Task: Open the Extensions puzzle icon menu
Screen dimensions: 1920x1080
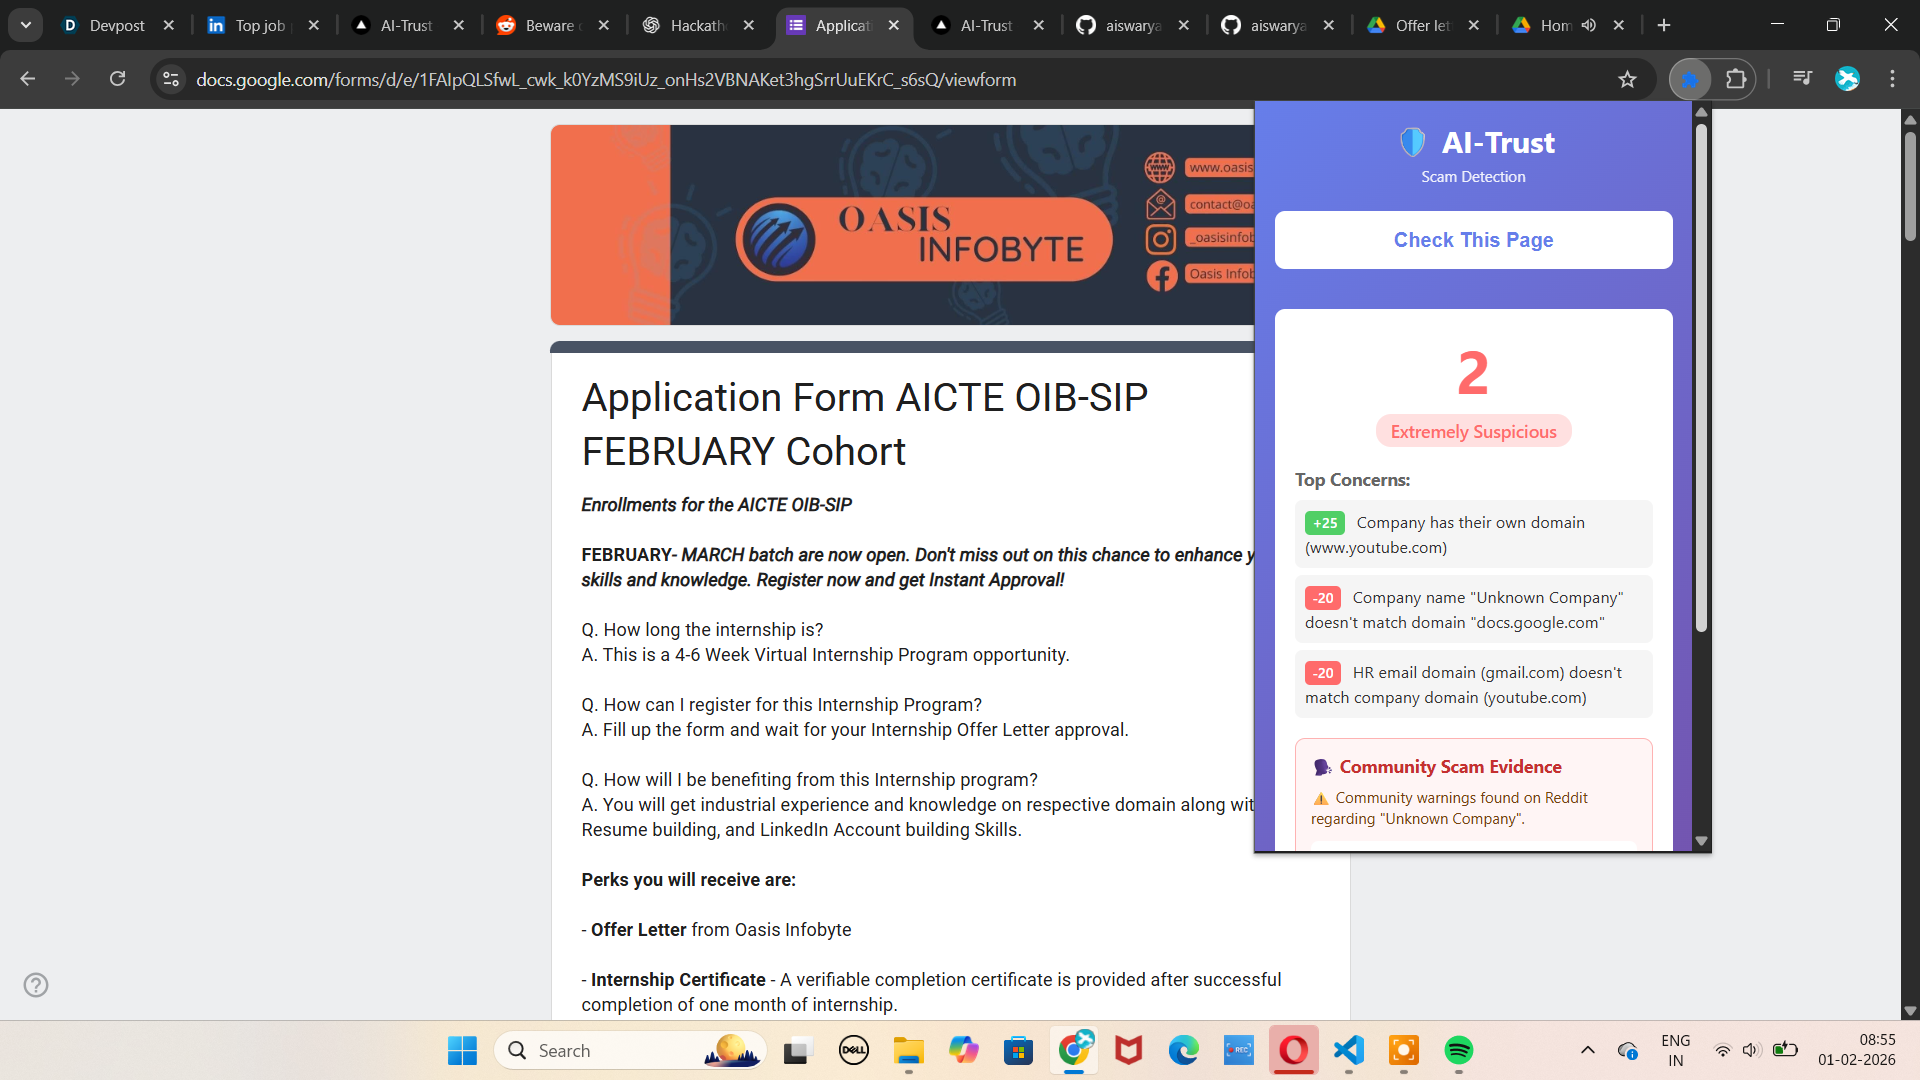Action: coord(1736,79)
